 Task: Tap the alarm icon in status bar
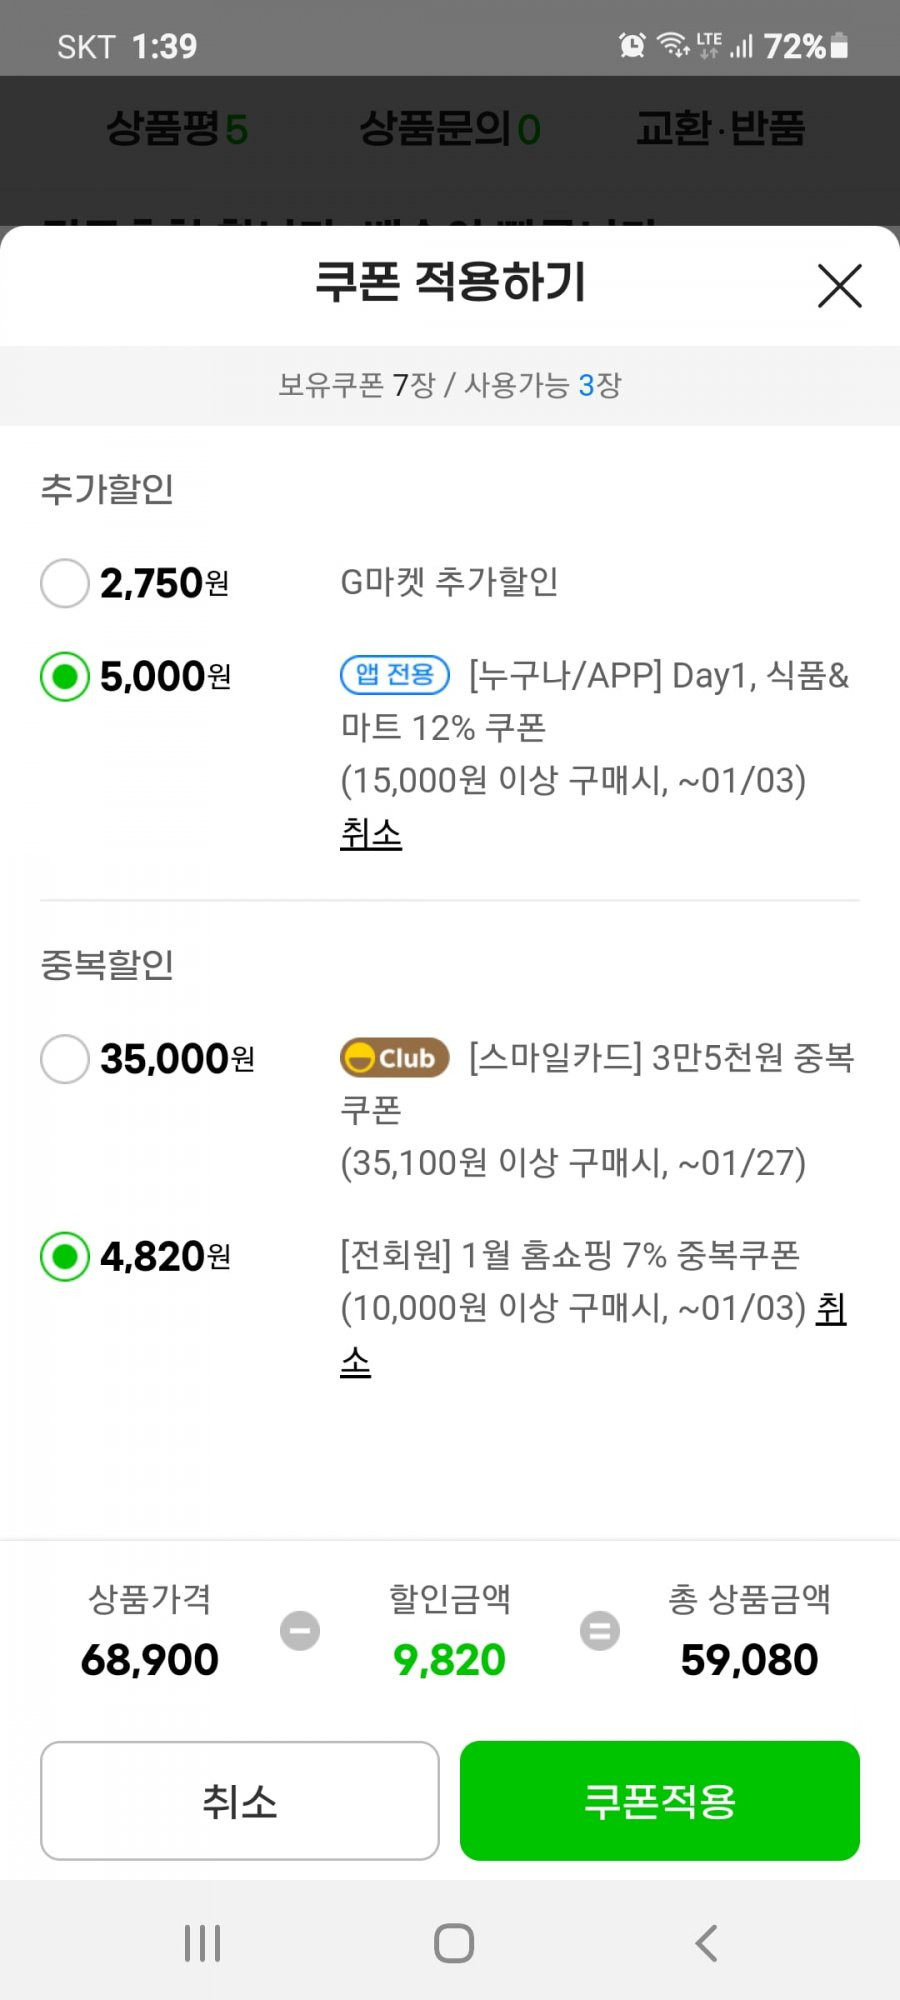click(x=632, y=45)
